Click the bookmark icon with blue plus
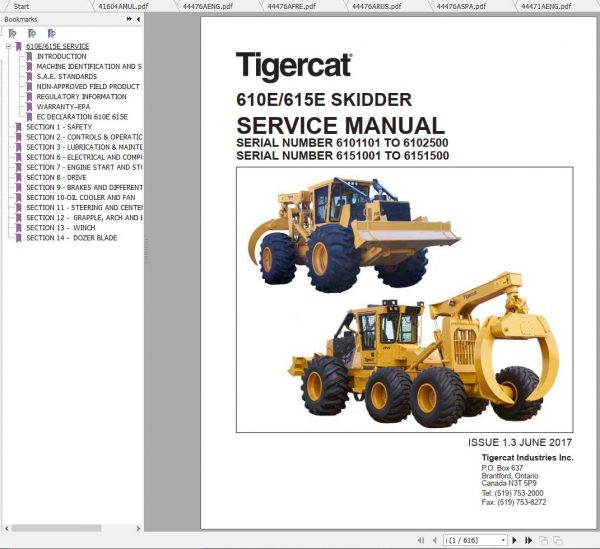The width and height of the screenshot is (600, 549). point(51,34)
